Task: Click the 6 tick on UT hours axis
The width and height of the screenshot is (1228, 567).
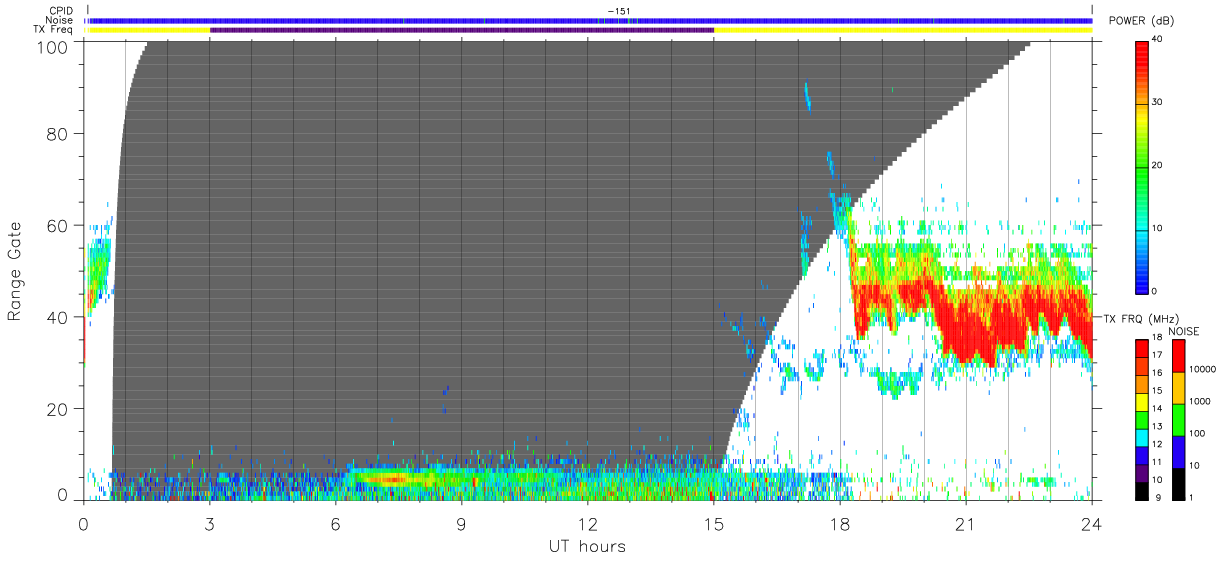Action: [335, 523]
